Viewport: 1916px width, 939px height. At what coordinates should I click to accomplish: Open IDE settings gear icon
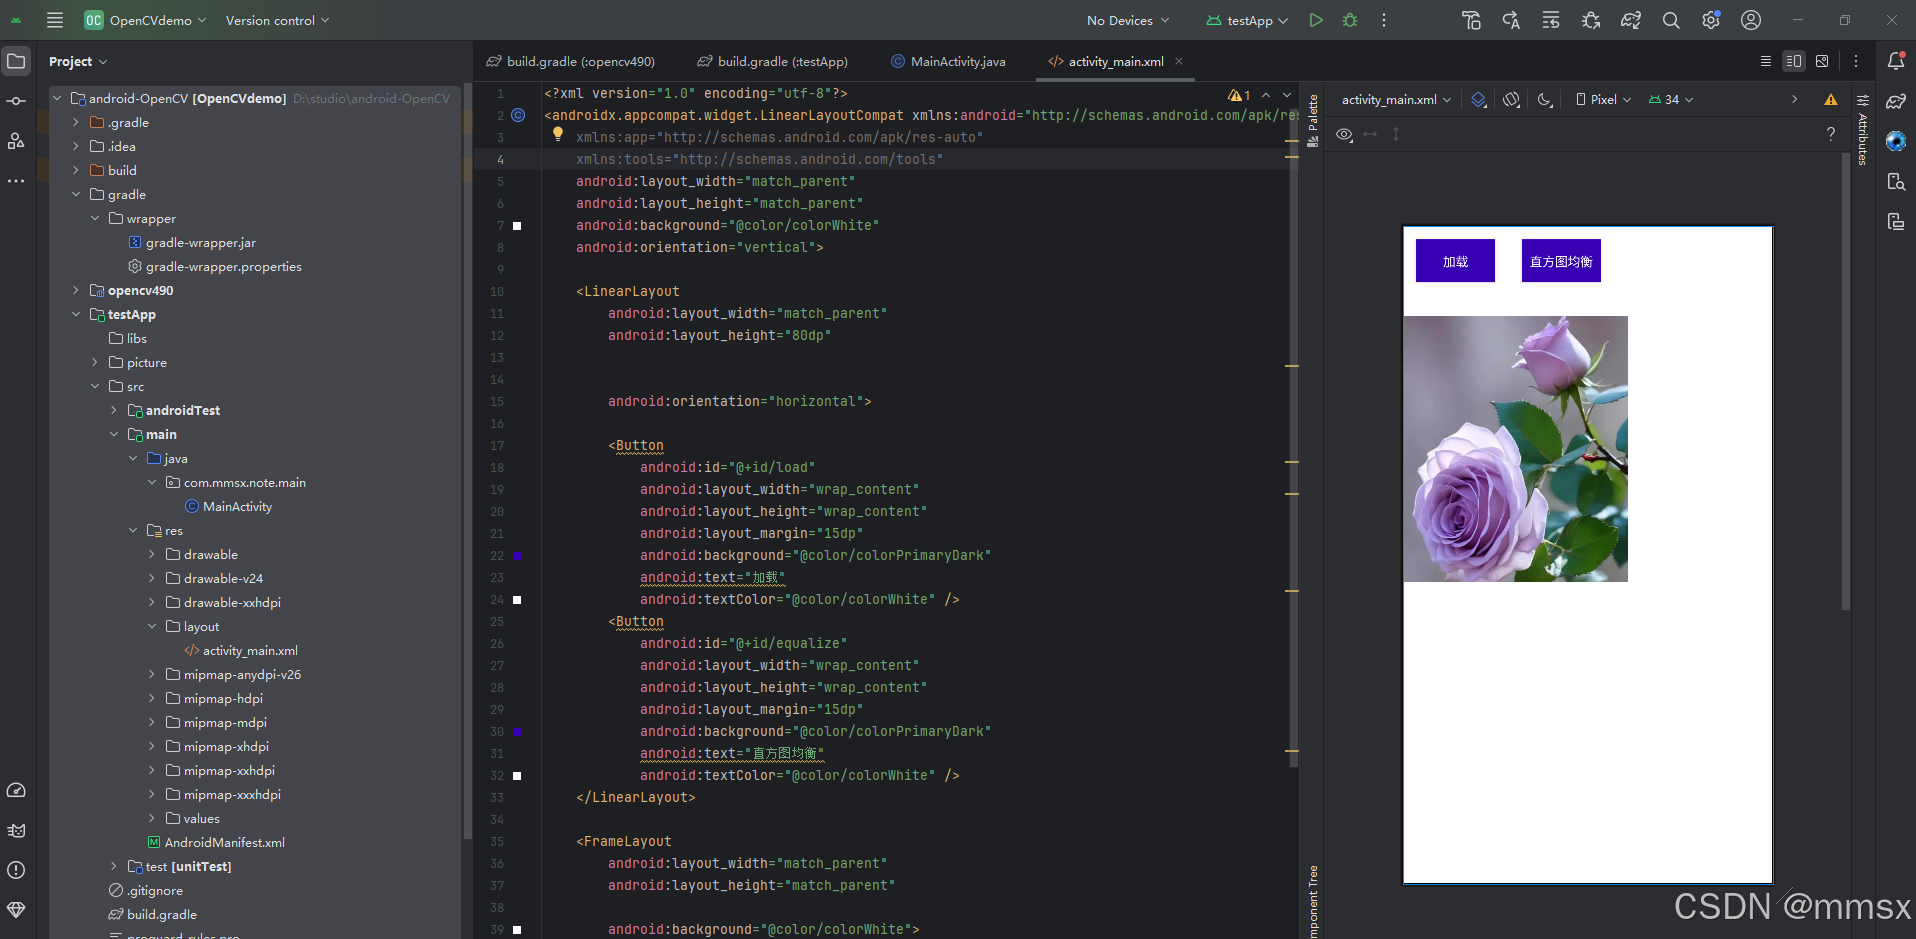click(1711, 20)
